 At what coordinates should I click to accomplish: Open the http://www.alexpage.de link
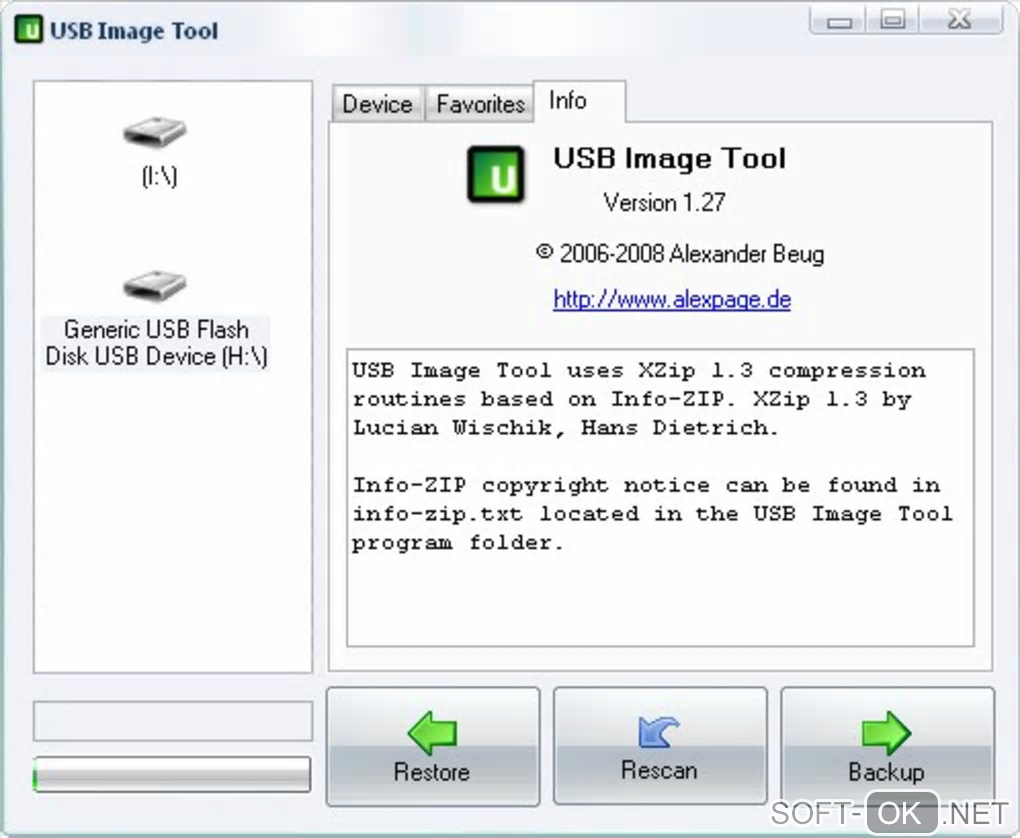pos(672,299)
